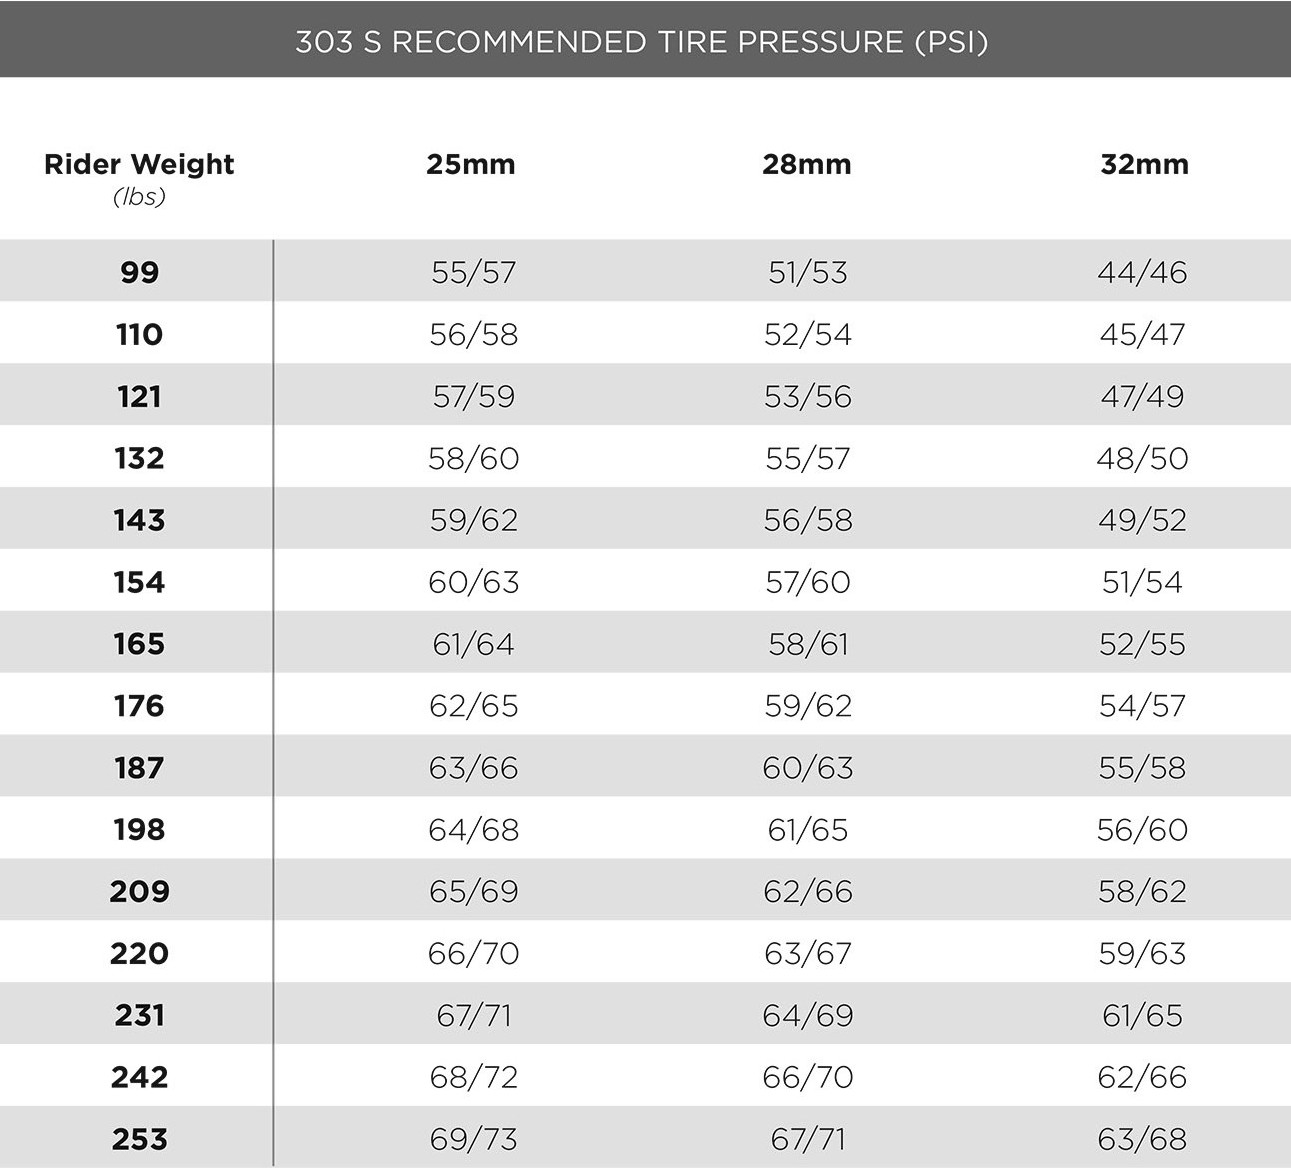Screen dimensions: 1291x1168
Task: Click the 28mm column header
Action: click(807, 165)
